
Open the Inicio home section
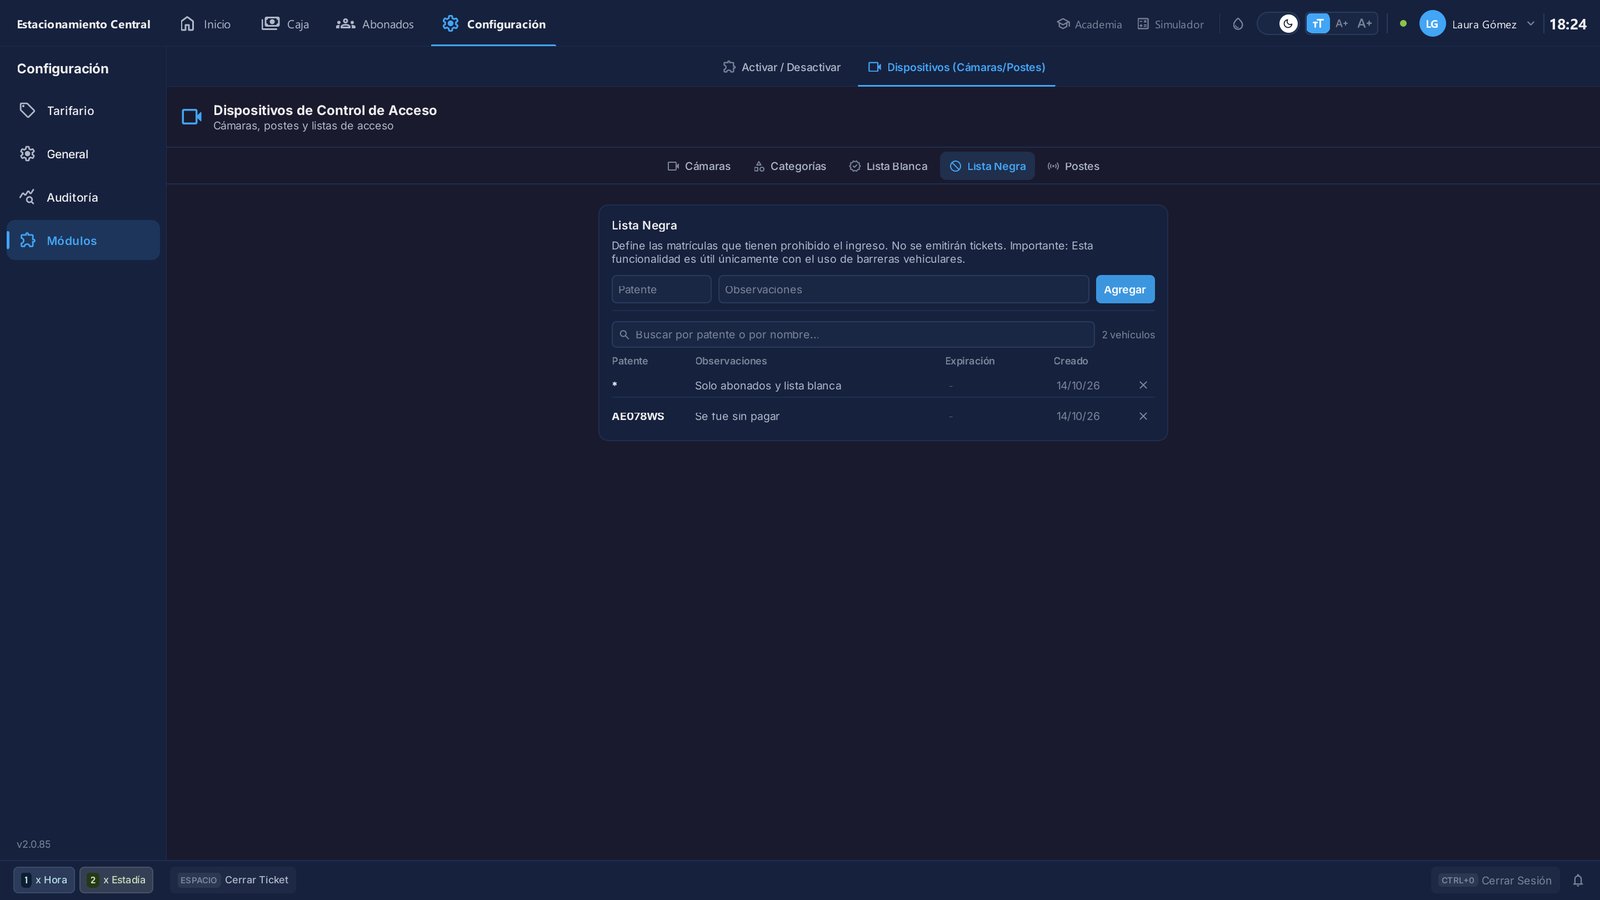coord(205,24)
